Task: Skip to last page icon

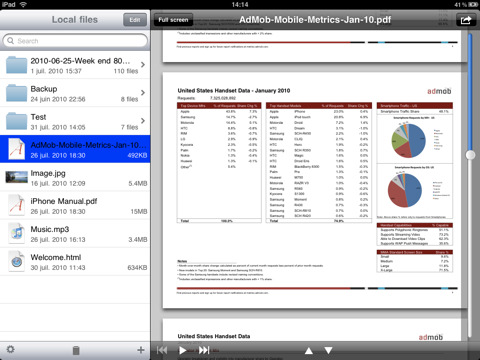Action: click(204, 350)
